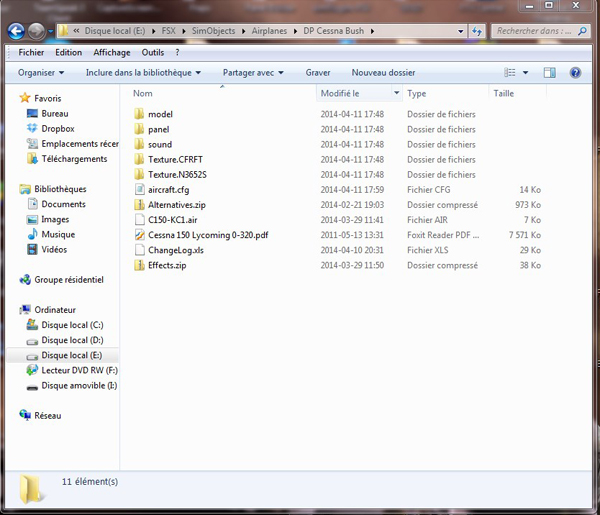
Task: Select the C150-KC1.air file icon
Action: pos(139,220)
